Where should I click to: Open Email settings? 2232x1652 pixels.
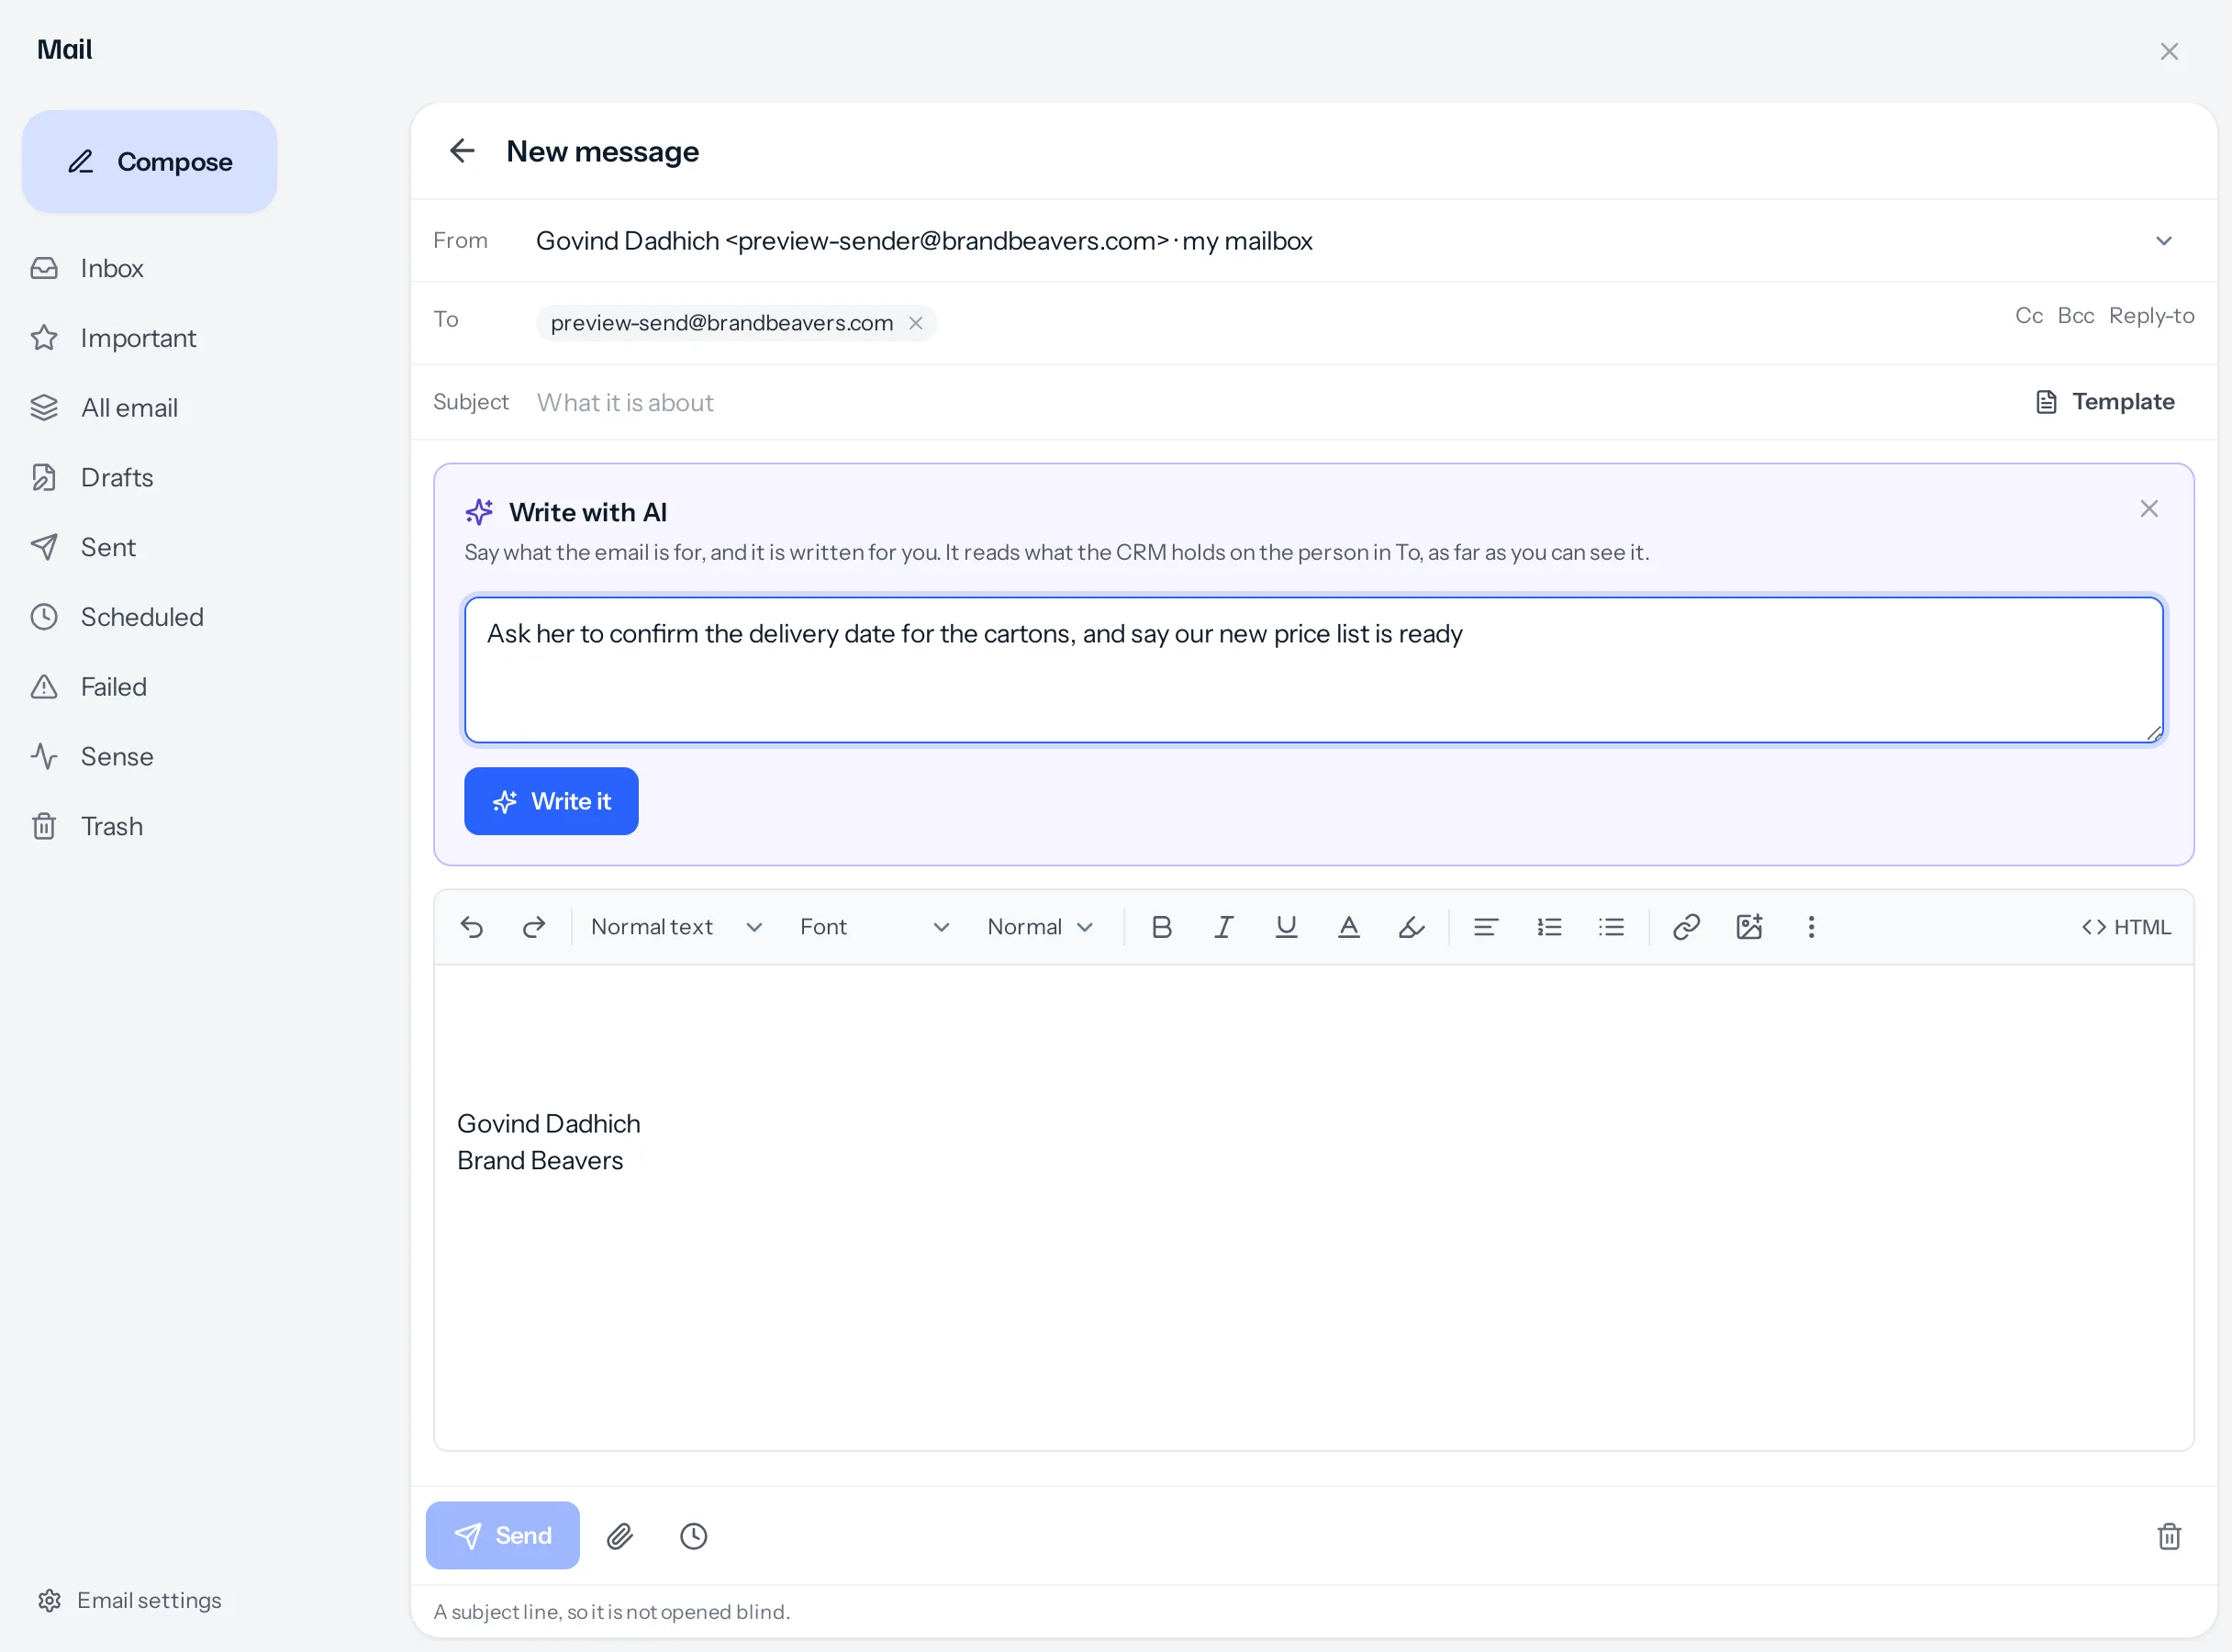tap(129, 1600)
